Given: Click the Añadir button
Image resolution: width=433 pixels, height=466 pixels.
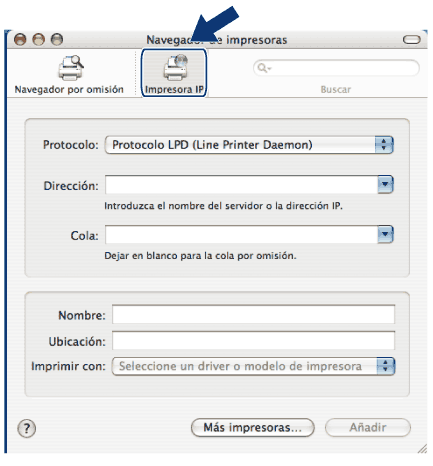Looking at the screenshot, I should point(368,427).
